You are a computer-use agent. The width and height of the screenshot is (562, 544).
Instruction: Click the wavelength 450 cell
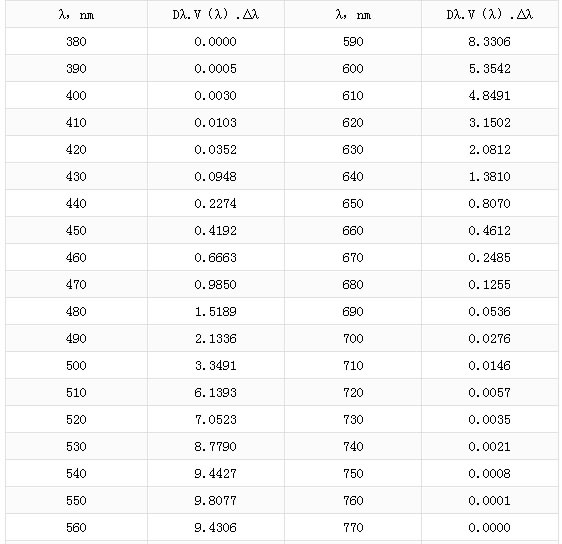(76, 230)
